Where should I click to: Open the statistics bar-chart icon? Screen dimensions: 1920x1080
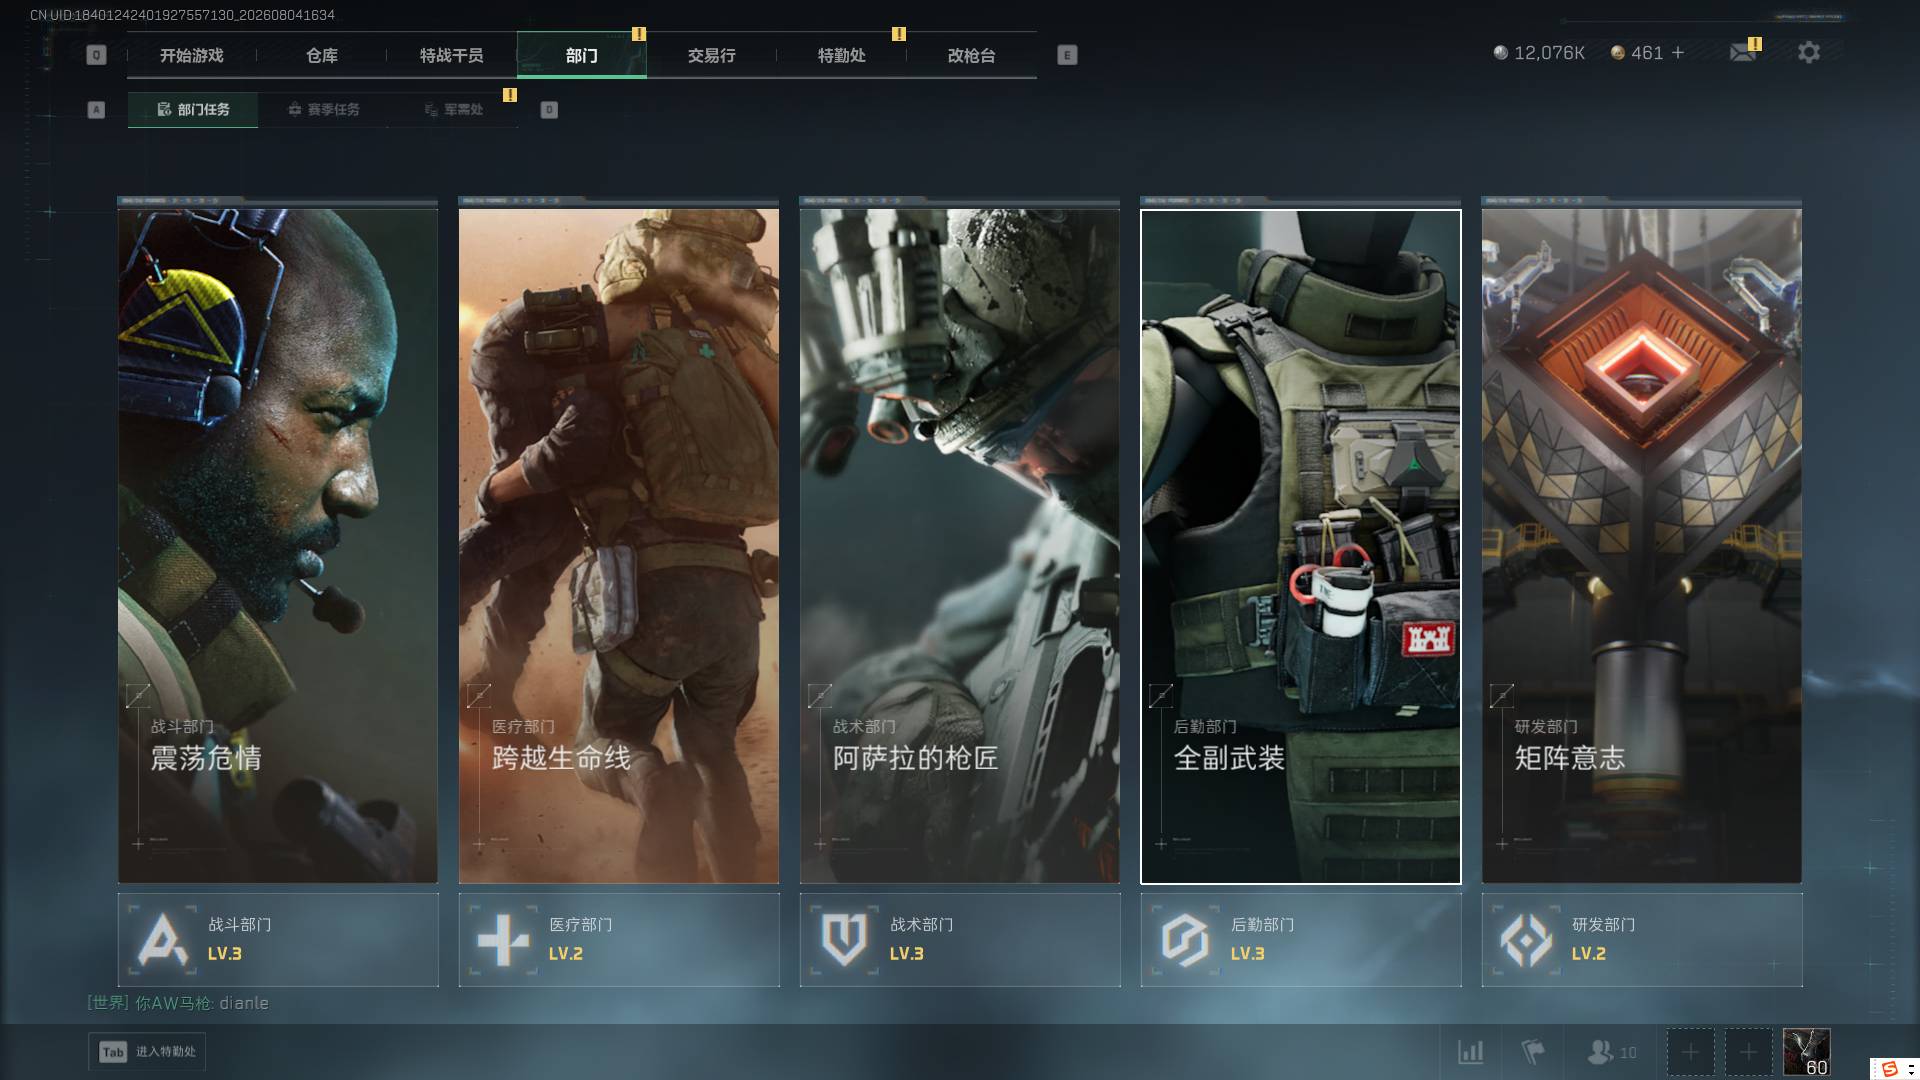click(x=1470, y=1052)
